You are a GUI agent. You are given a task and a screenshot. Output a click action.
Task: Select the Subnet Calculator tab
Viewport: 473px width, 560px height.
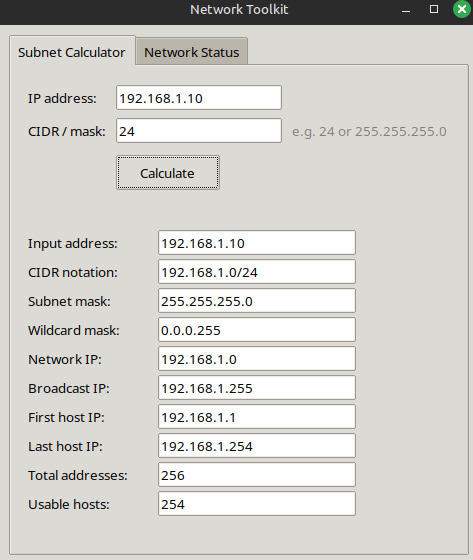coord(72,51)
